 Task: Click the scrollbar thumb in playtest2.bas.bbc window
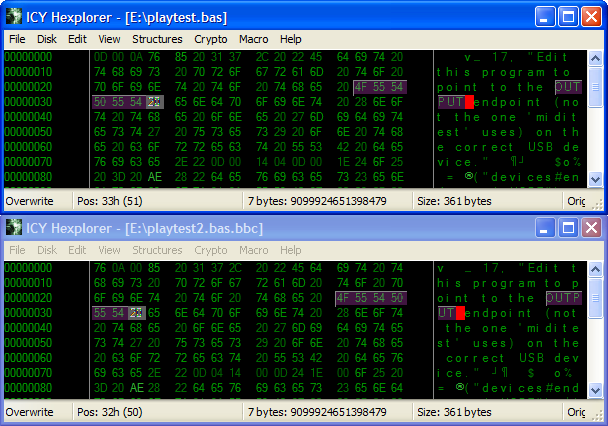(x=595, y=298)
